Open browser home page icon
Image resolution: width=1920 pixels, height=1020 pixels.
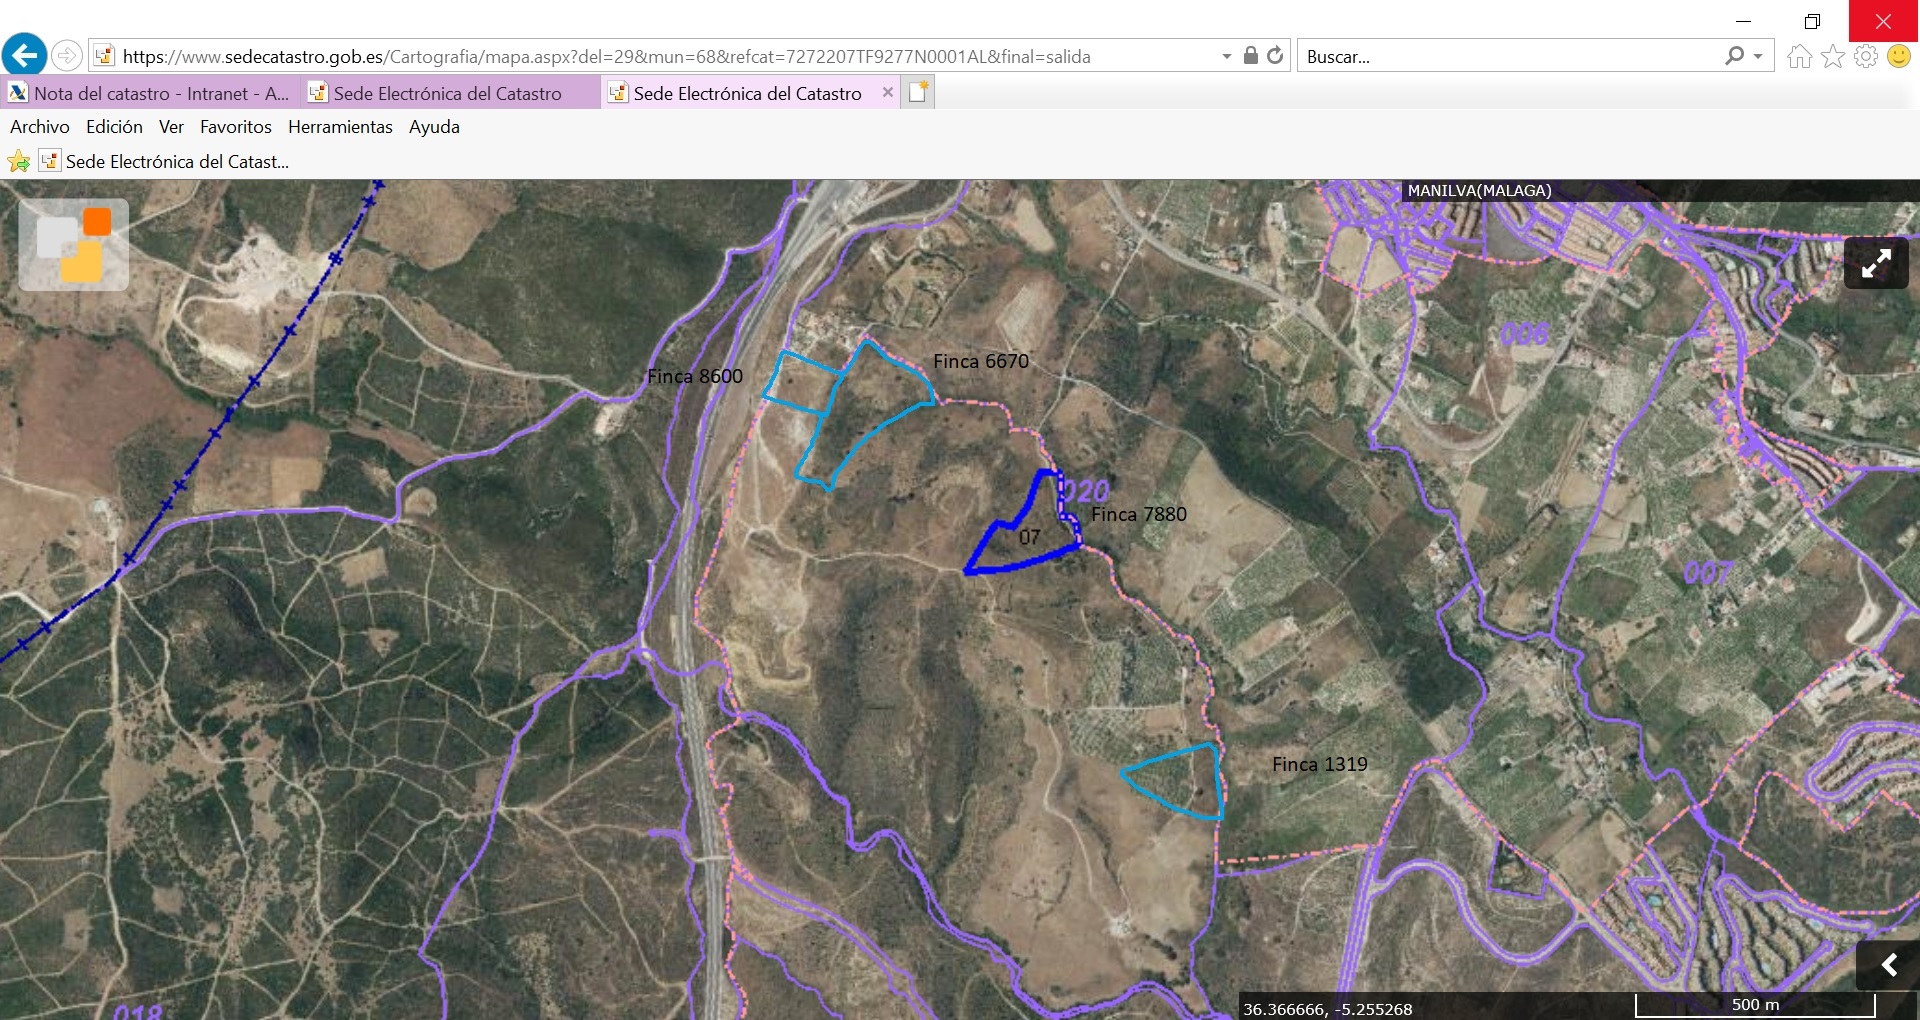click(1799, 57)
